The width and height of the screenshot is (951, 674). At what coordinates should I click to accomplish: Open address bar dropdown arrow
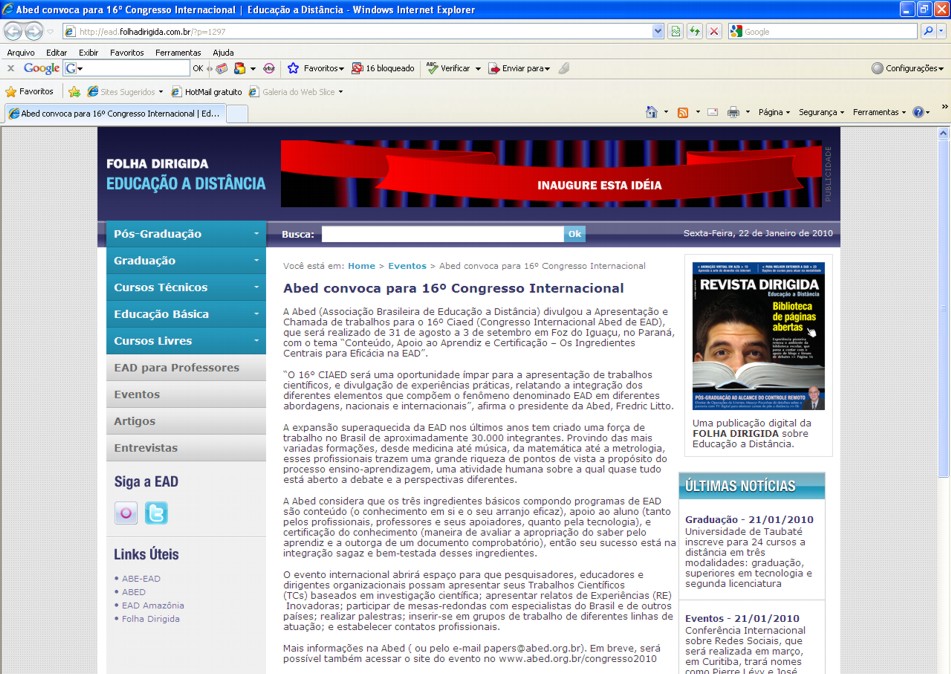(x=658, y=32)
